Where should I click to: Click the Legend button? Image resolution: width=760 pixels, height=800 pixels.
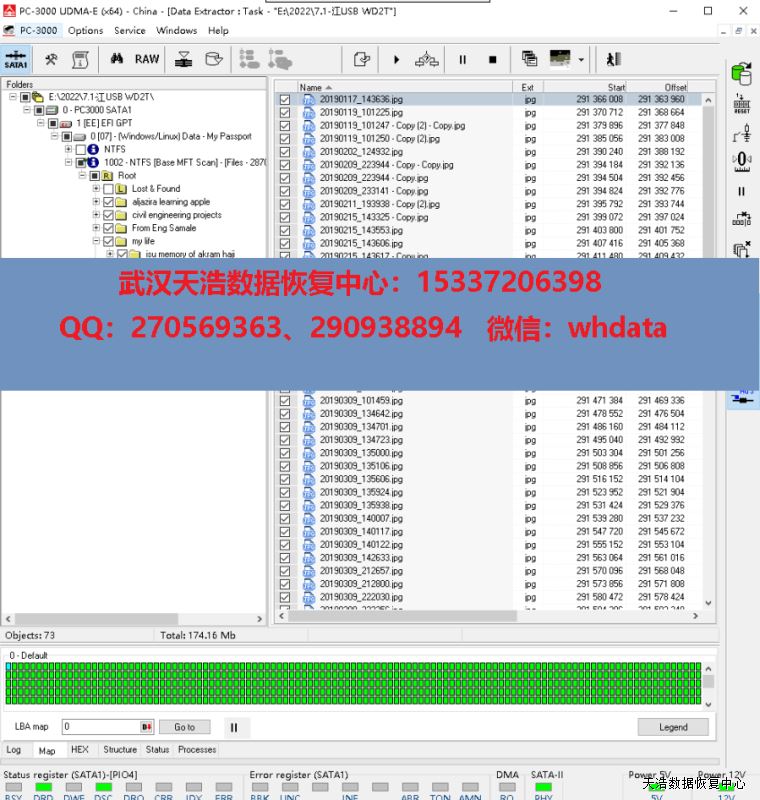[673, 727]
